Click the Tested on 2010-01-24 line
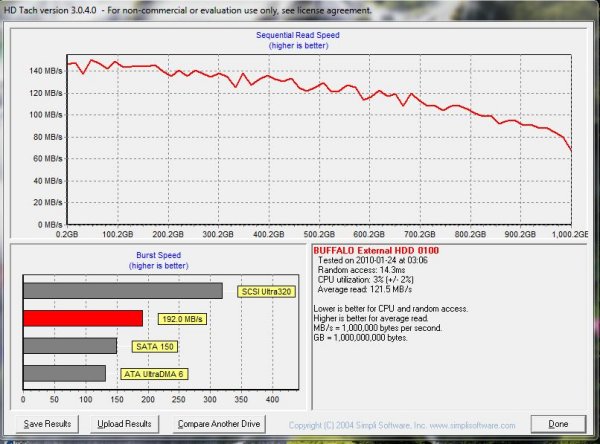The image size is (600, 444). 373,260
